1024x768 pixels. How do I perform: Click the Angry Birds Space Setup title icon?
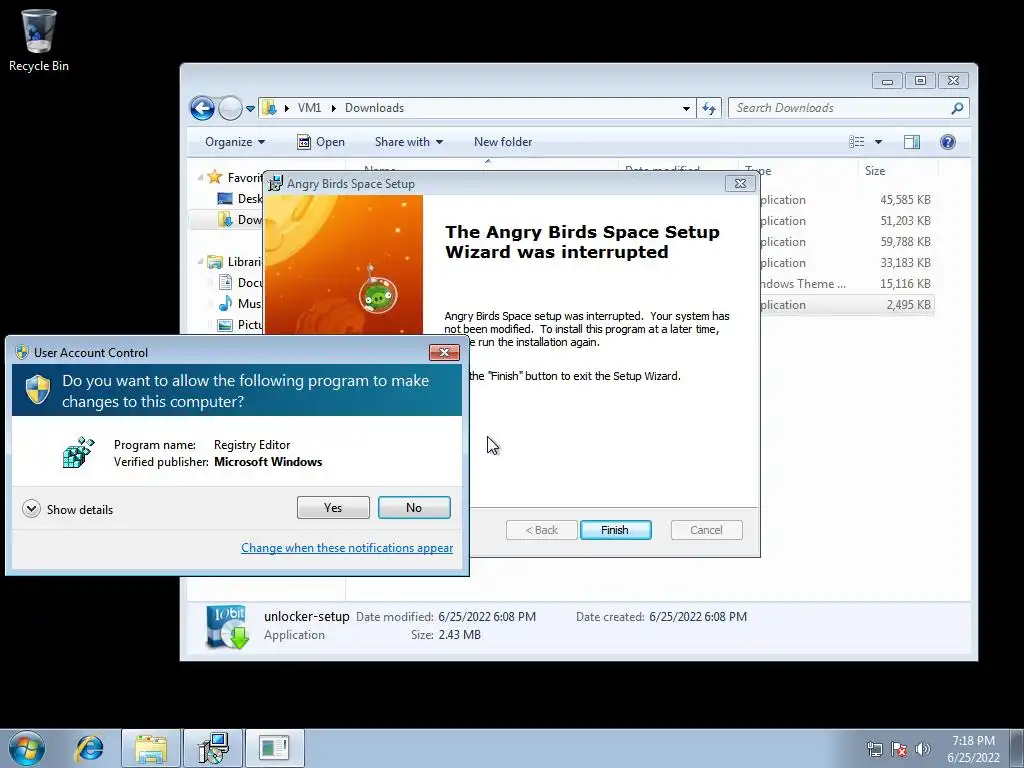click(x=276, y=184)
